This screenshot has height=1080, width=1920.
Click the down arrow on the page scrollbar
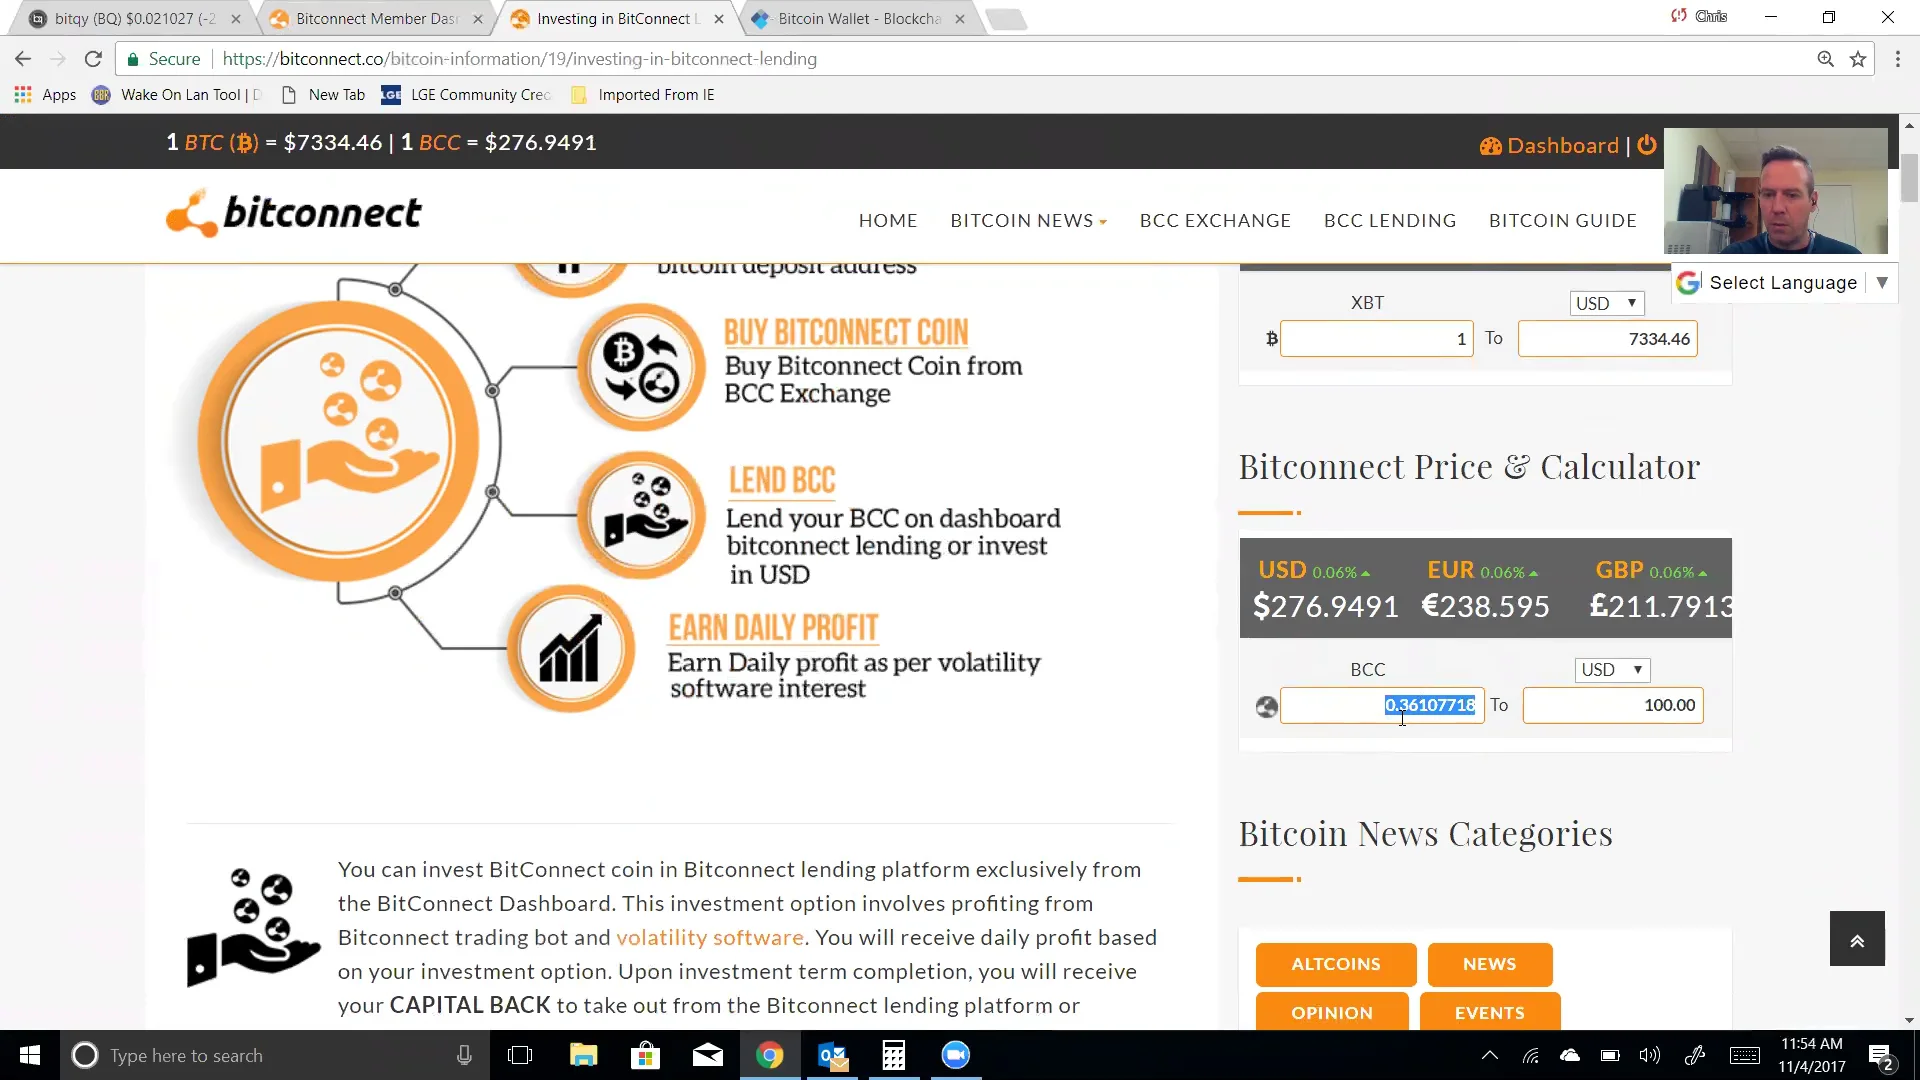click(1909, 1020)
